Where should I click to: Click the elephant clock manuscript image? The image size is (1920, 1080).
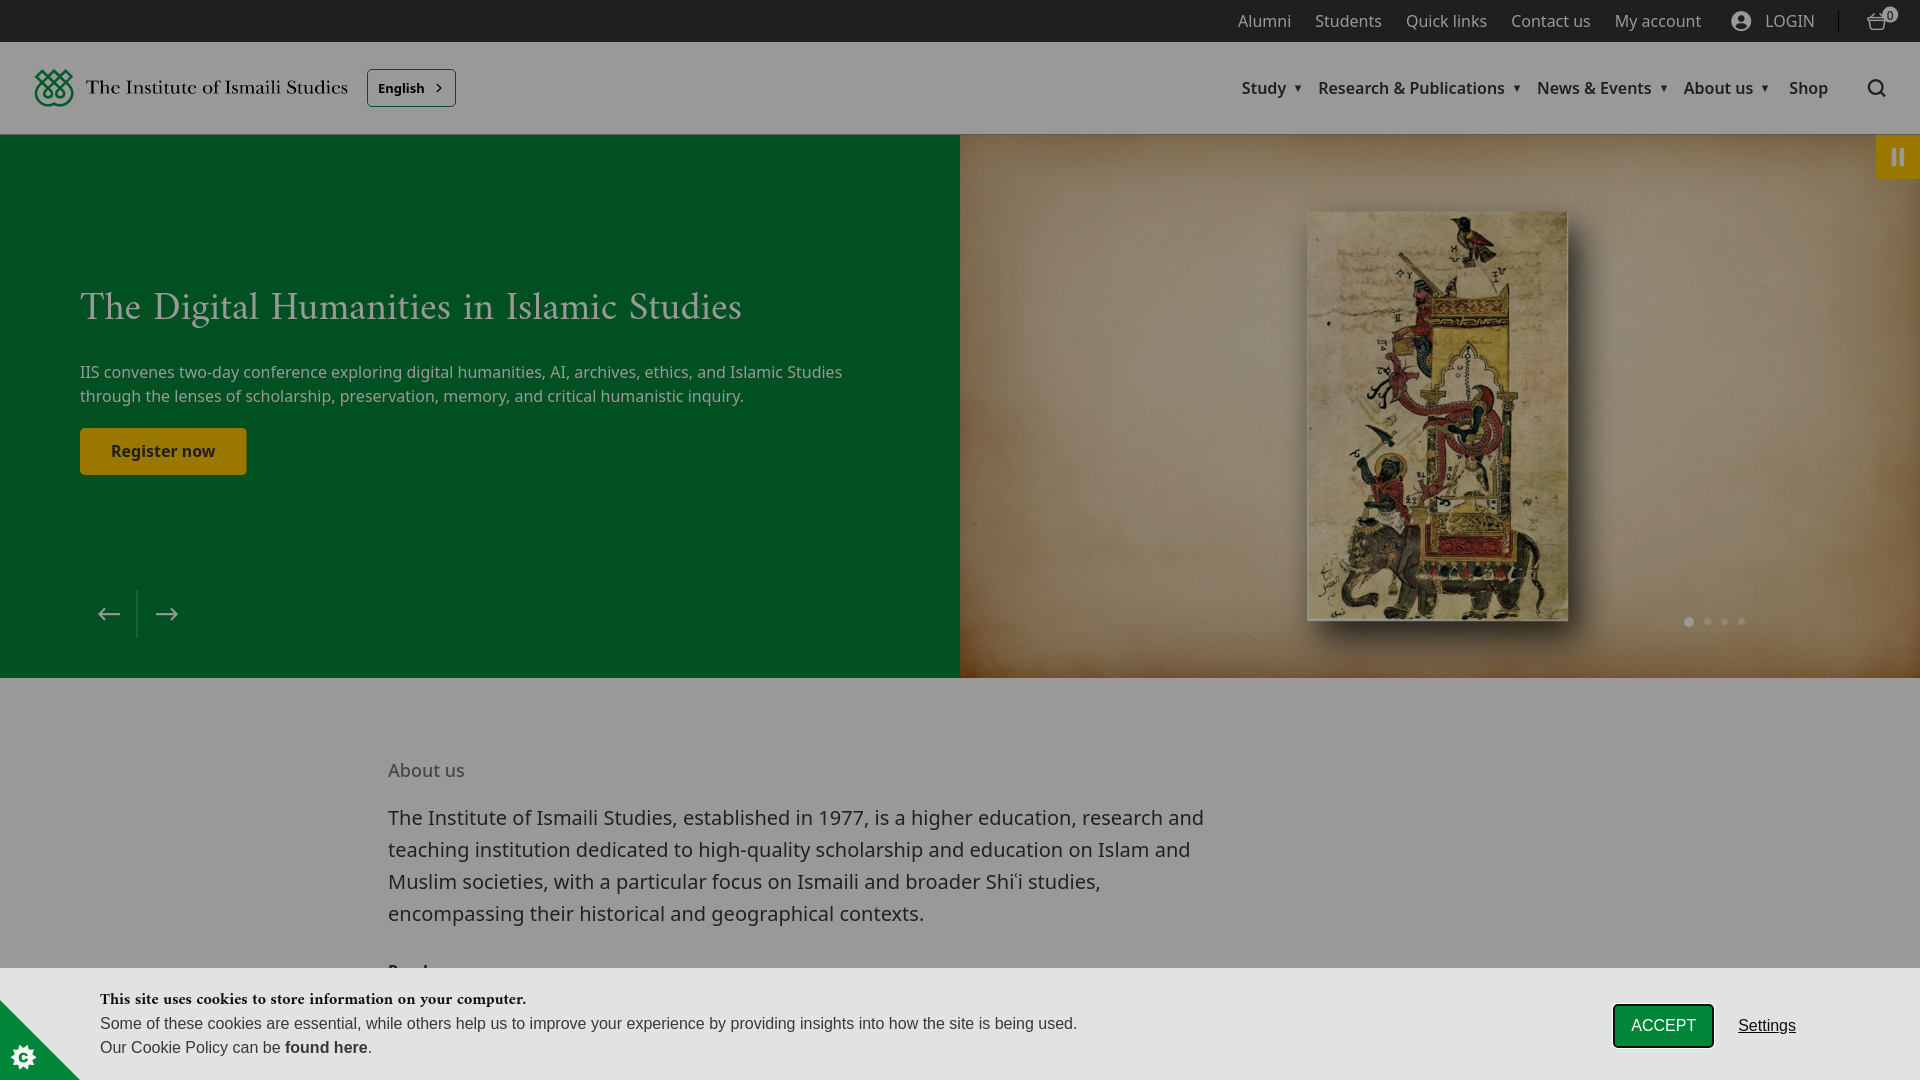(1437, 416)
